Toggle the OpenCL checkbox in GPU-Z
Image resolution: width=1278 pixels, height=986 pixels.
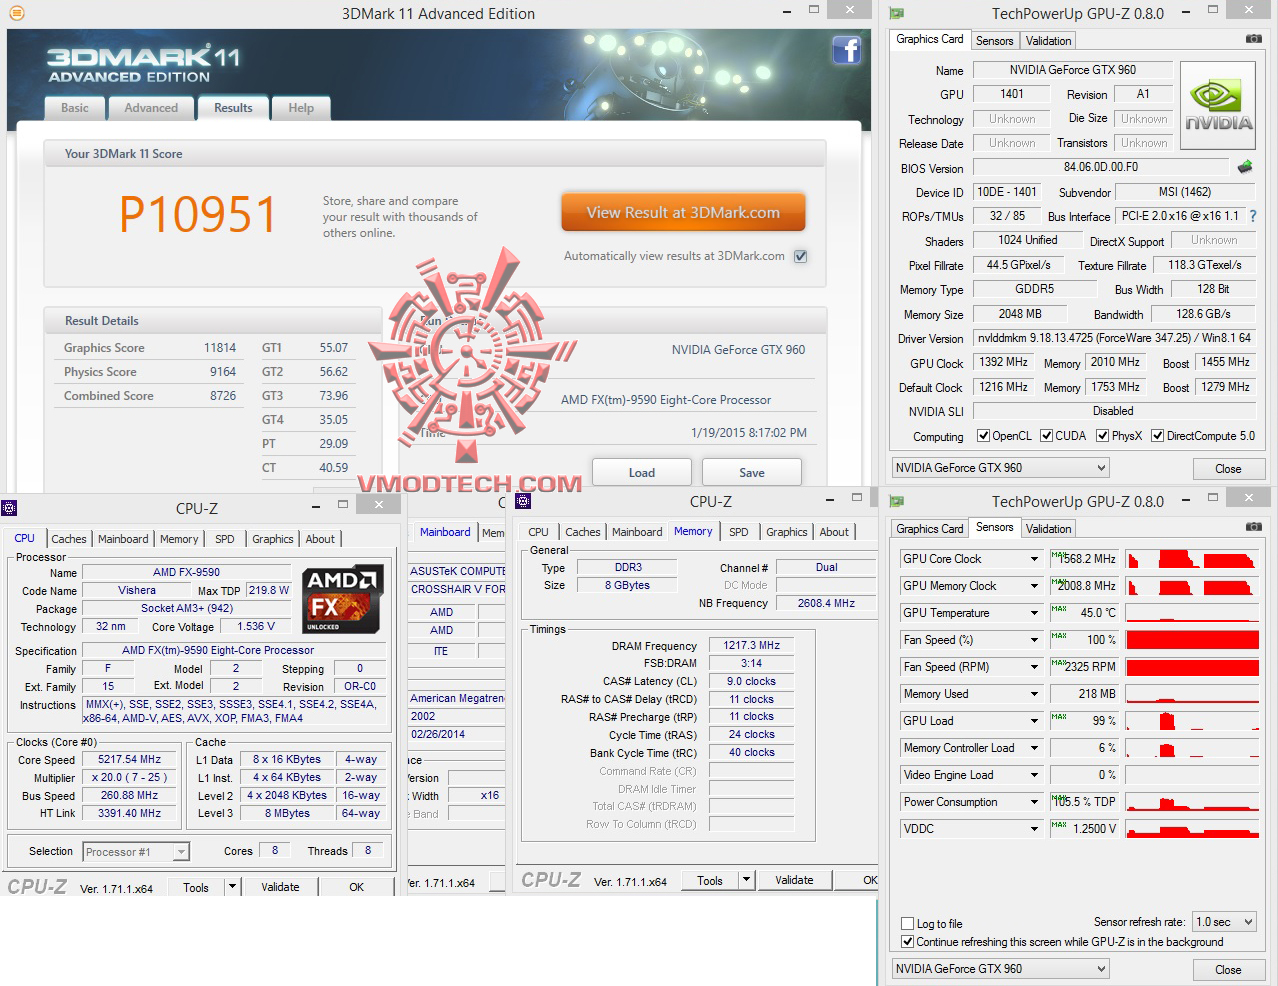983,436
